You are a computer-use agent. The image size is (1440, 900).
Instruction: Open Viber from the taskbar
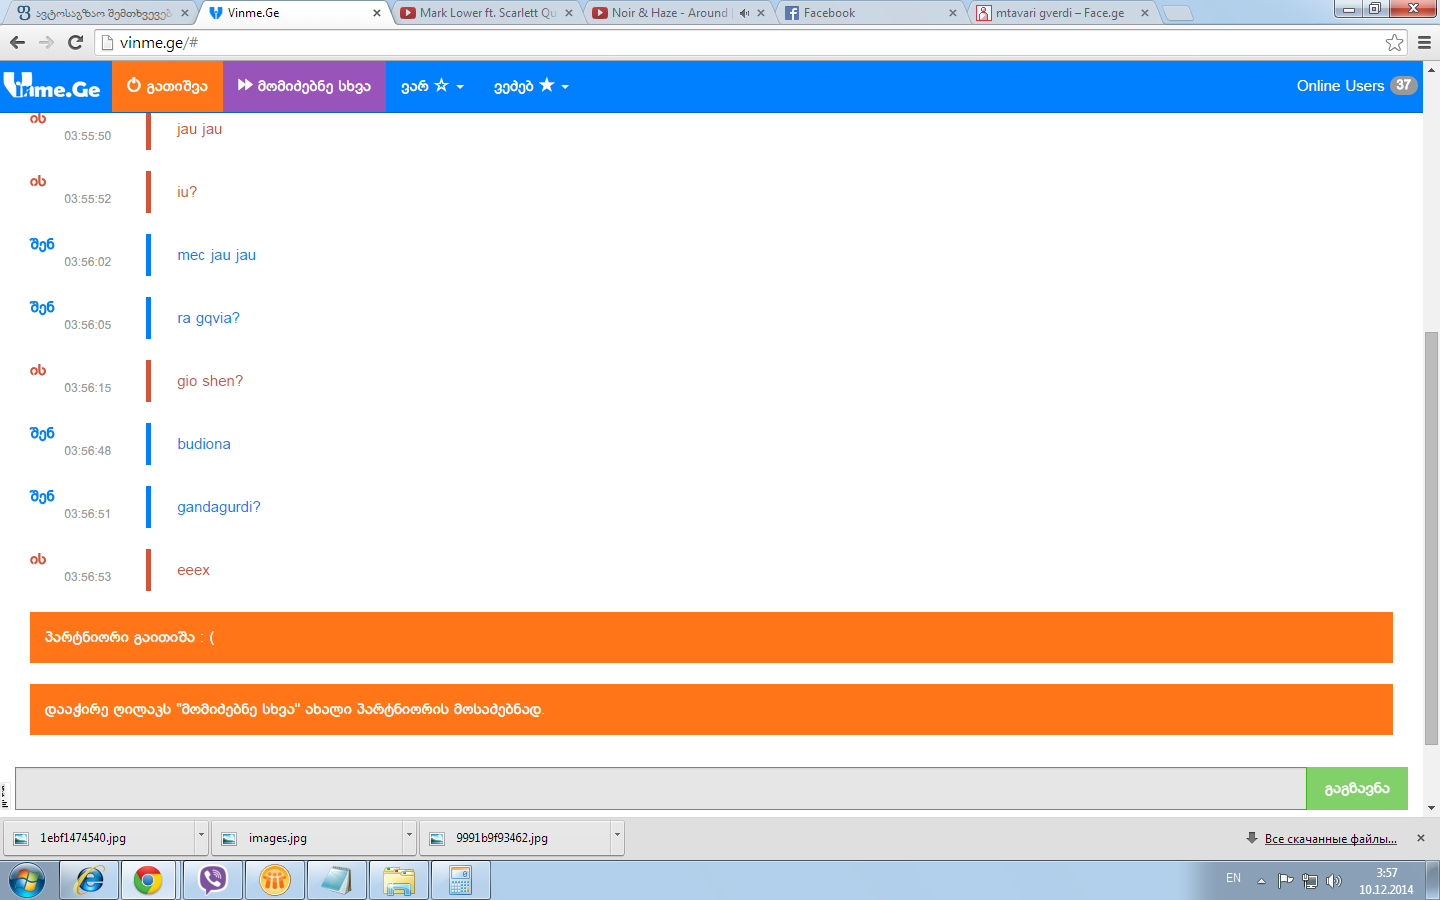tap(212, 880)
